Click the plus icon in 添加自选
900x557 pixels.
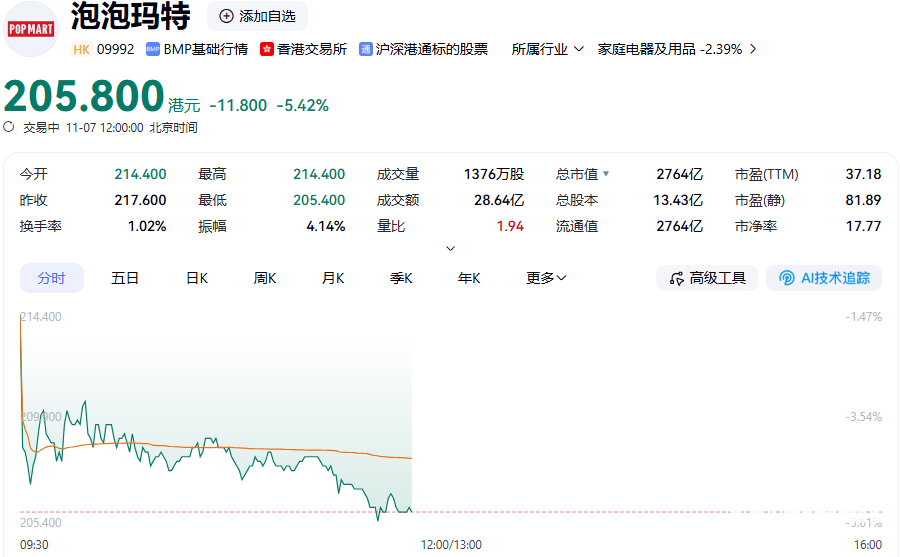[x=226, y=16]
